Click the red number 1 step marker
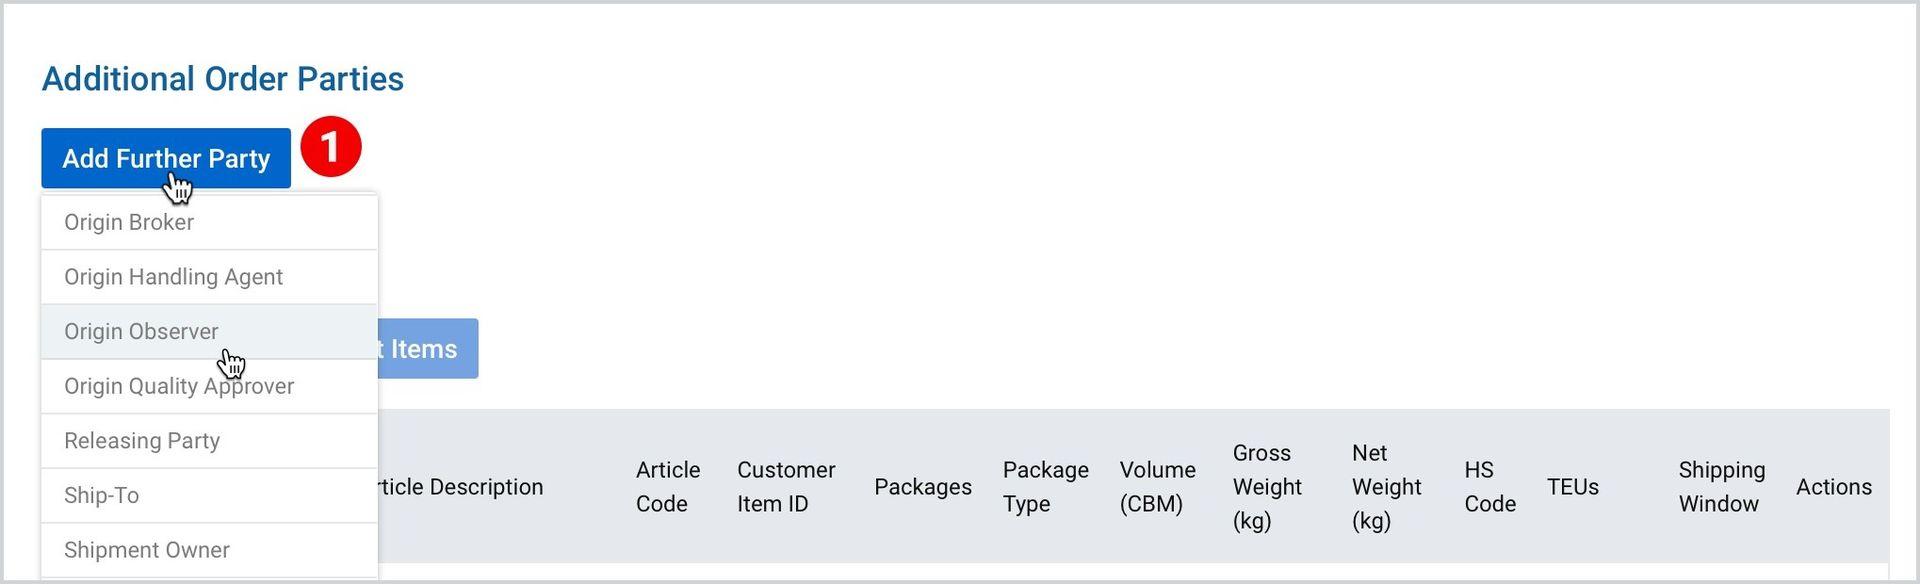The width and height of the screenshot is (1920, 584). (x=331, y=147)
